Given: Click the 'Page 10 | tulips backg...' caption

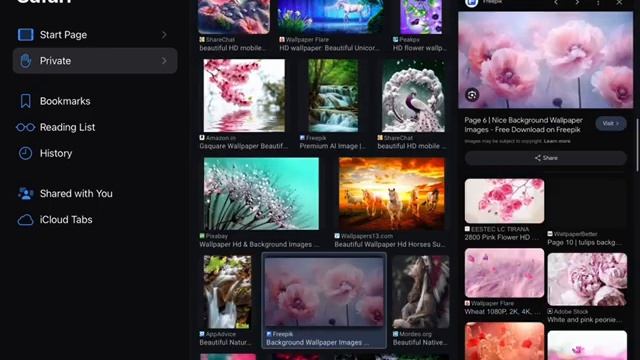Looking at the screenshot, I should pyautogui.click(x=584, y=242).
